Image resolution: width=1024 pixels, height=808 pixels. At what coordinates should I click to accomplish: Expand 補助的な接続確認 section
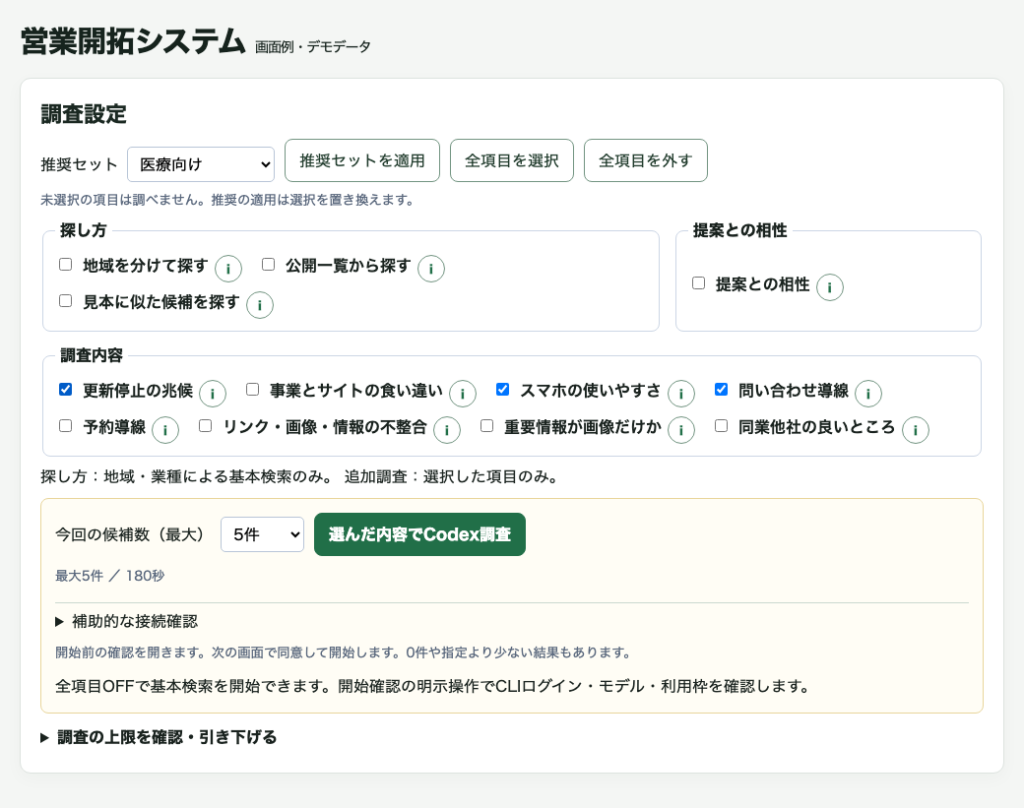pos(127,621)
